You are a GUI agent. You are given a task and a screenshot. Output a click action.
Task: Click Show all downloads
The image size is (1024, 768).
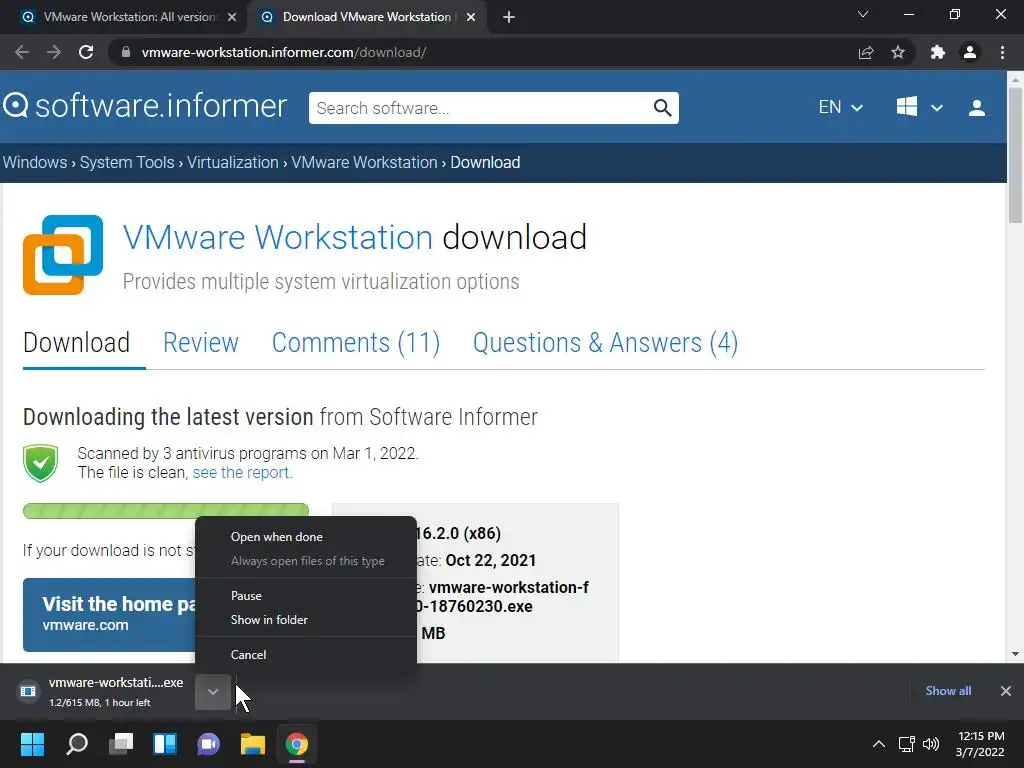click(948, 691)
